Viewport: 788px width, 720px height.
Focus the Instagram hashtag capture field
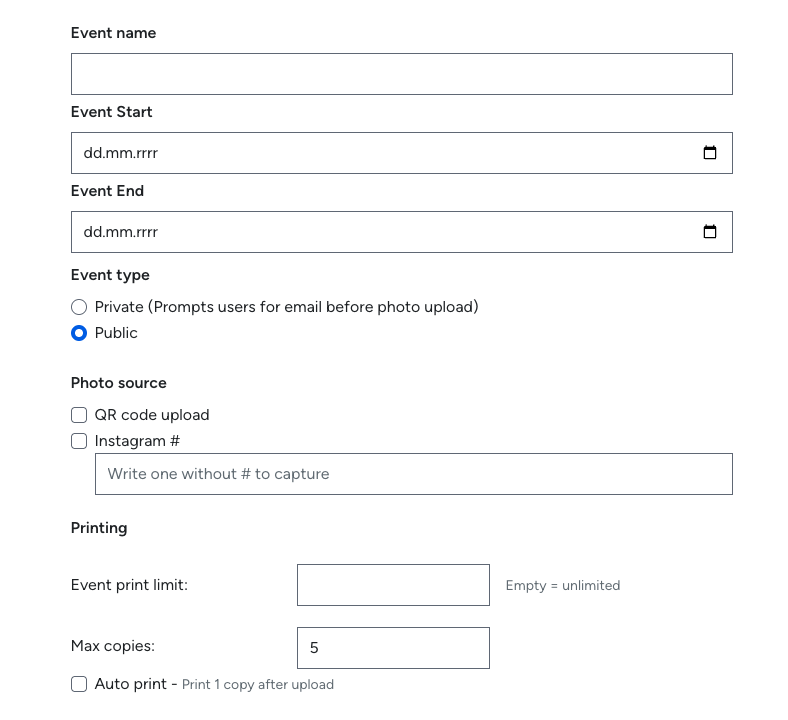point(414,474)
